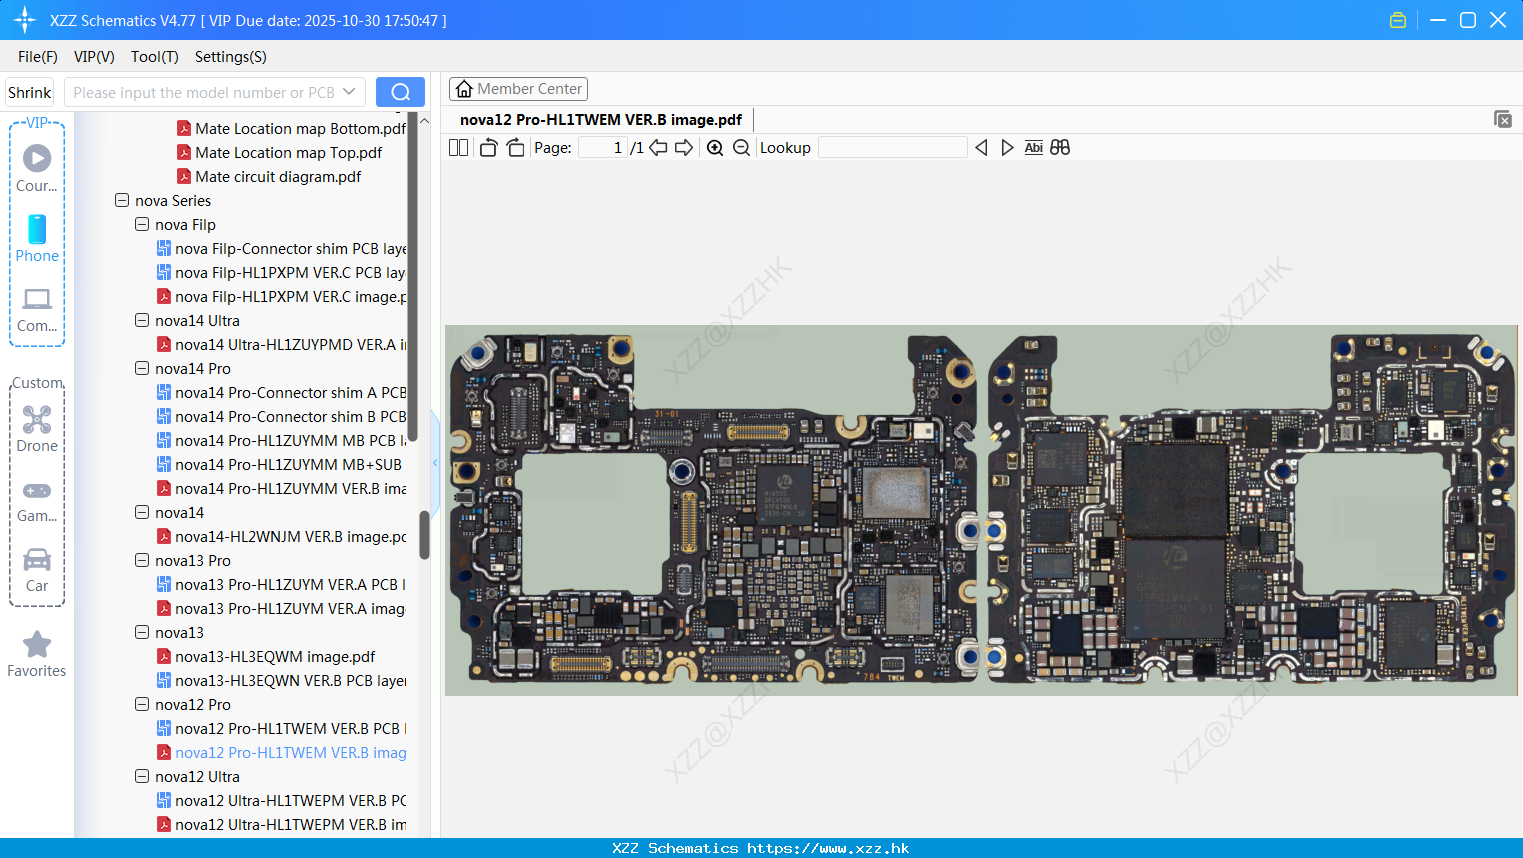
Task: Rotate page counterclockwise
Action: click(488, 147)
